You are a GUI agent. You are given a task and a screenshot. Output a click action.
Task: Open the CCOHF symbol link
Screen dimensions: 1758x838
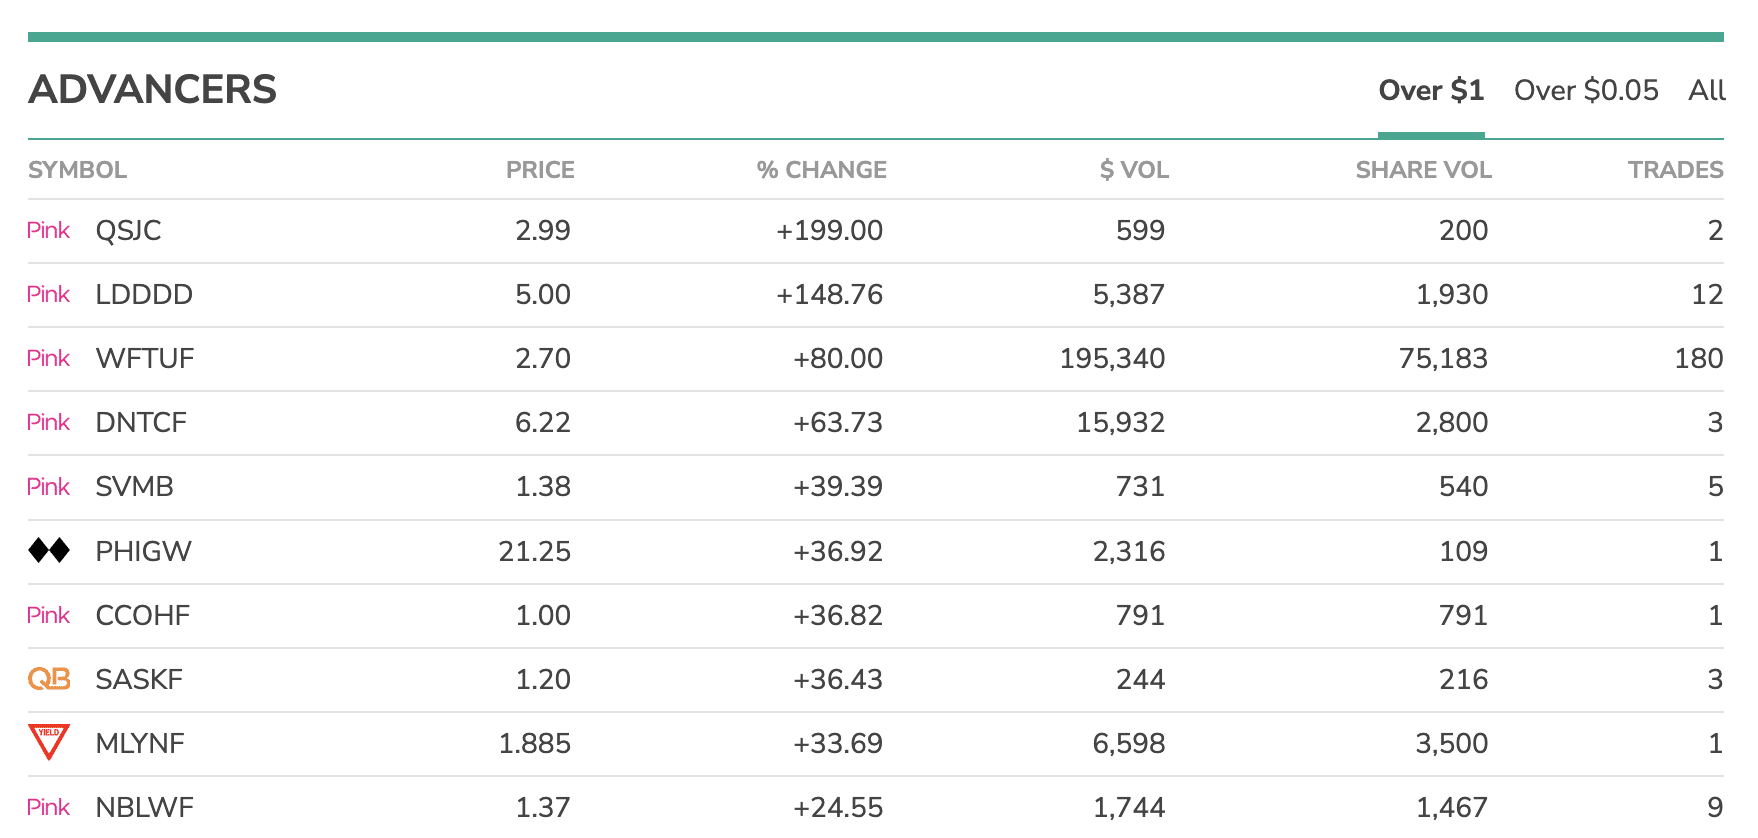(142, 615)
